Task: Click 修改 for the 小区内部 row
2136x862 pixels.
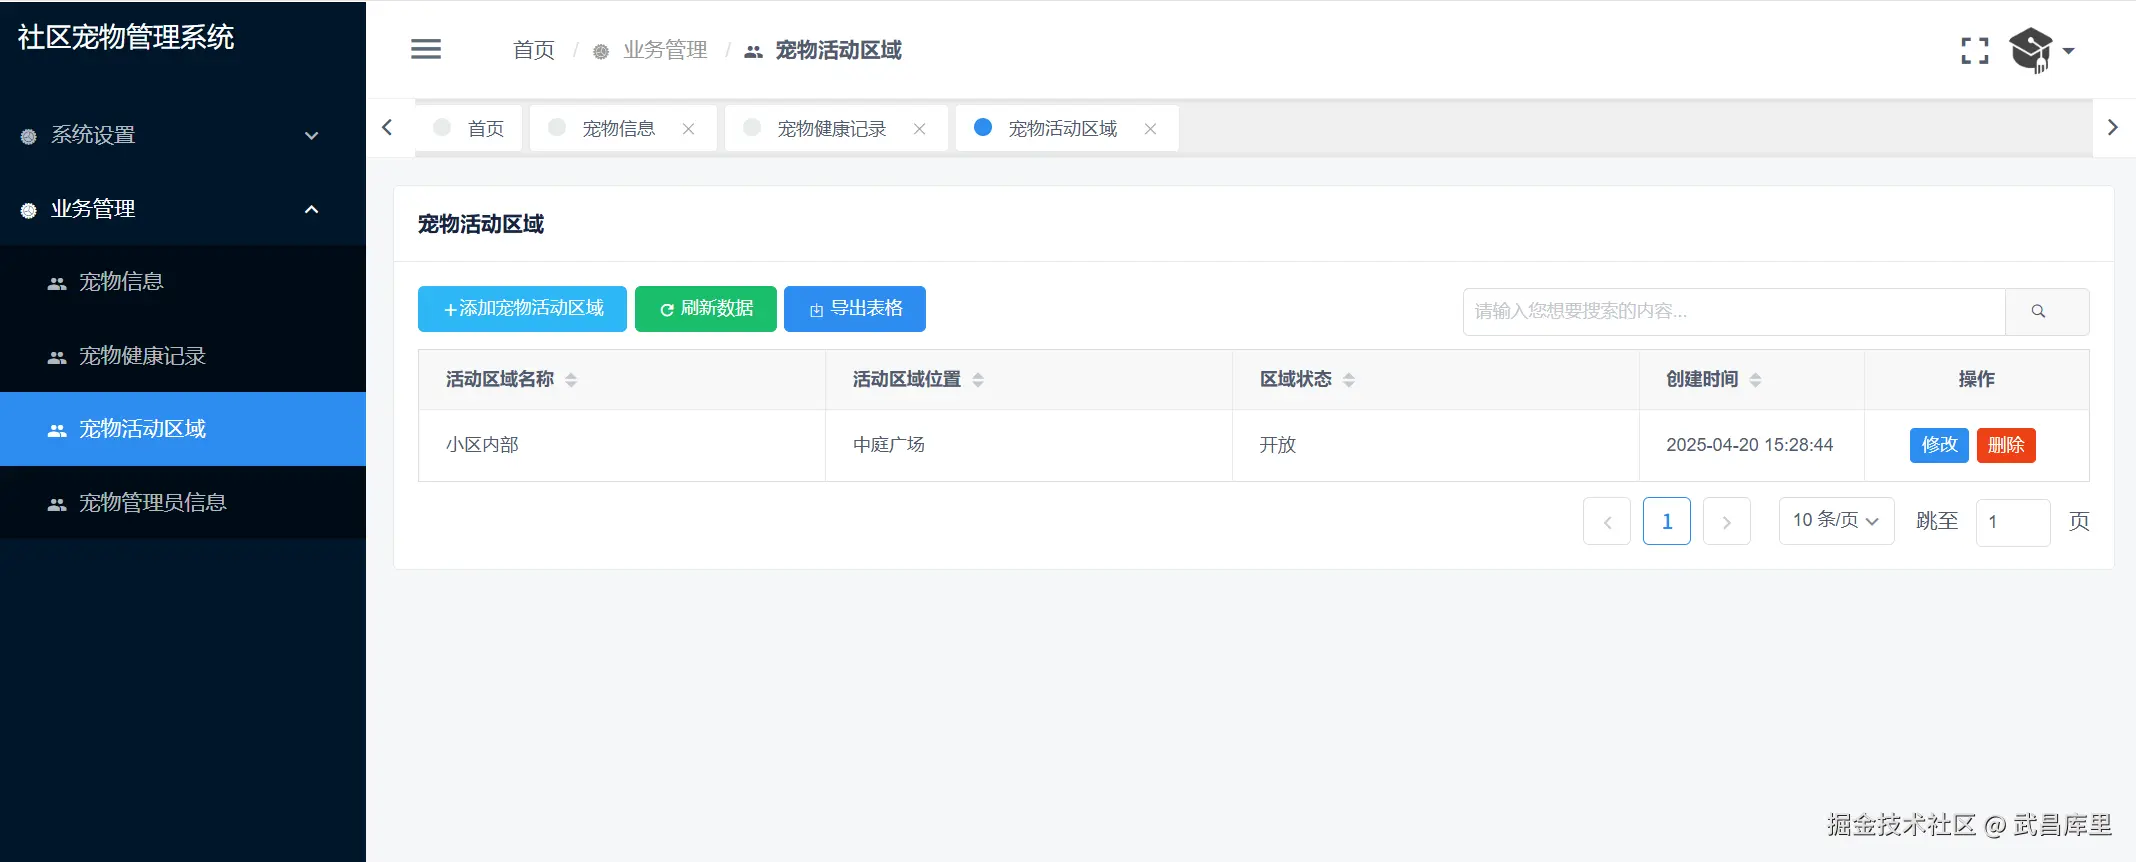Action: click(x=1939, y=445)
